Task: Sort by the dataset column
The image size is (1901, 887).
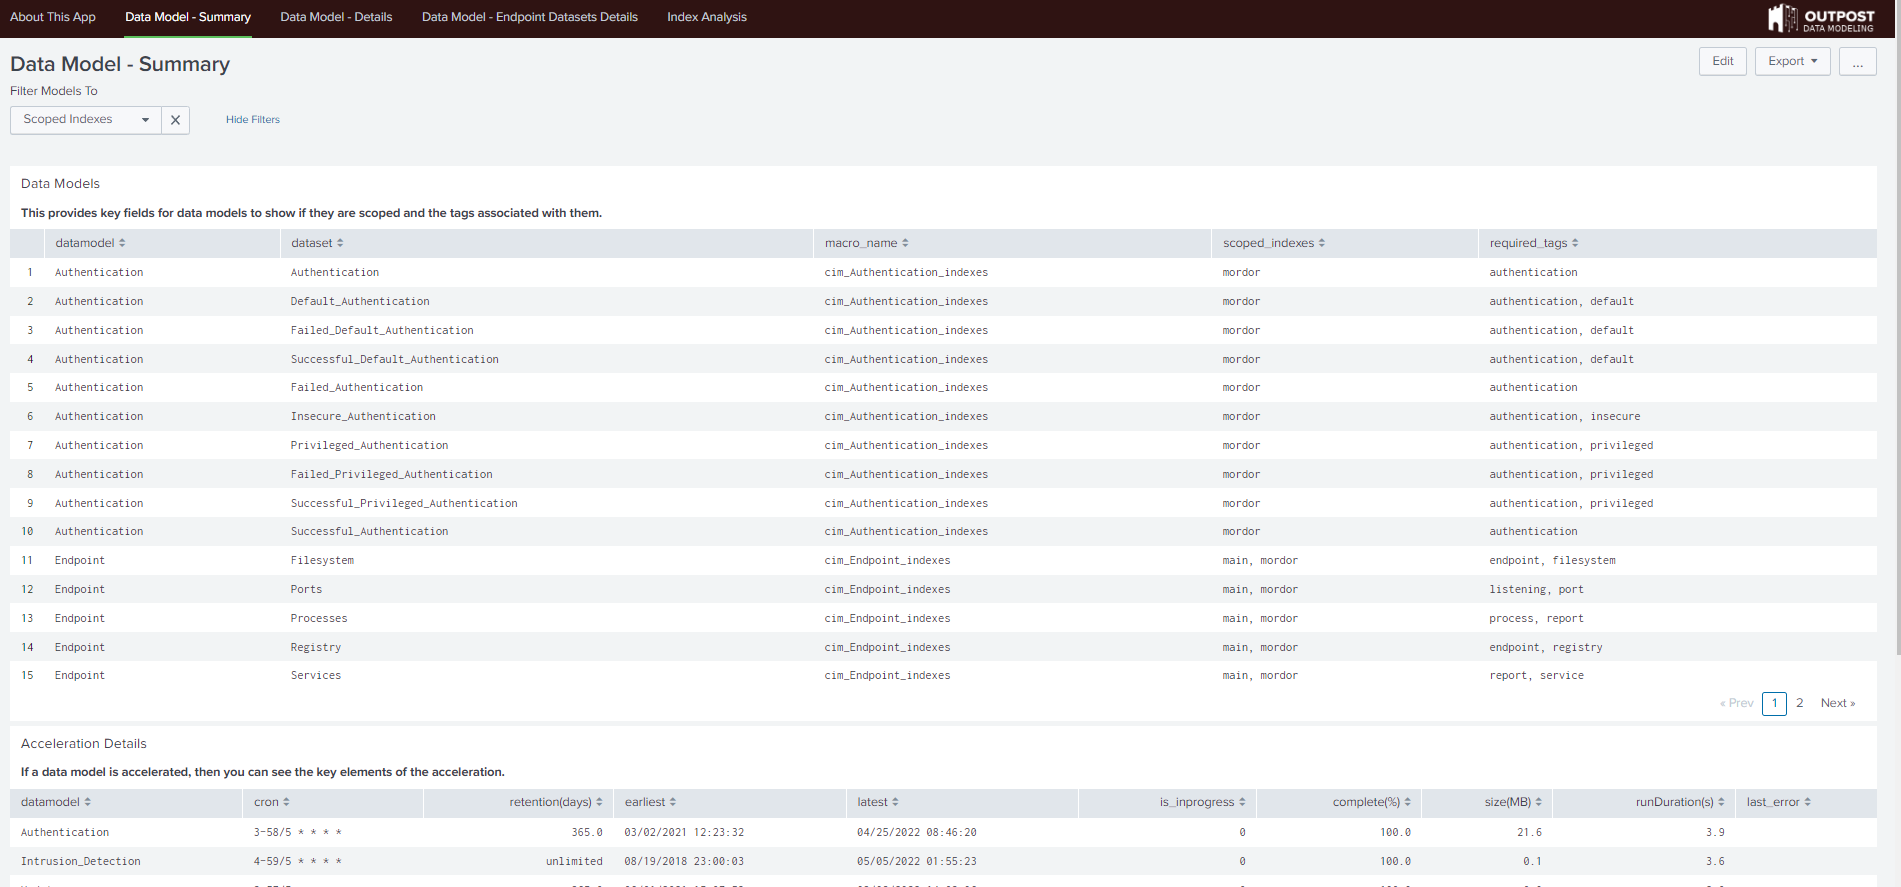Action: click(x=318, y=243)
